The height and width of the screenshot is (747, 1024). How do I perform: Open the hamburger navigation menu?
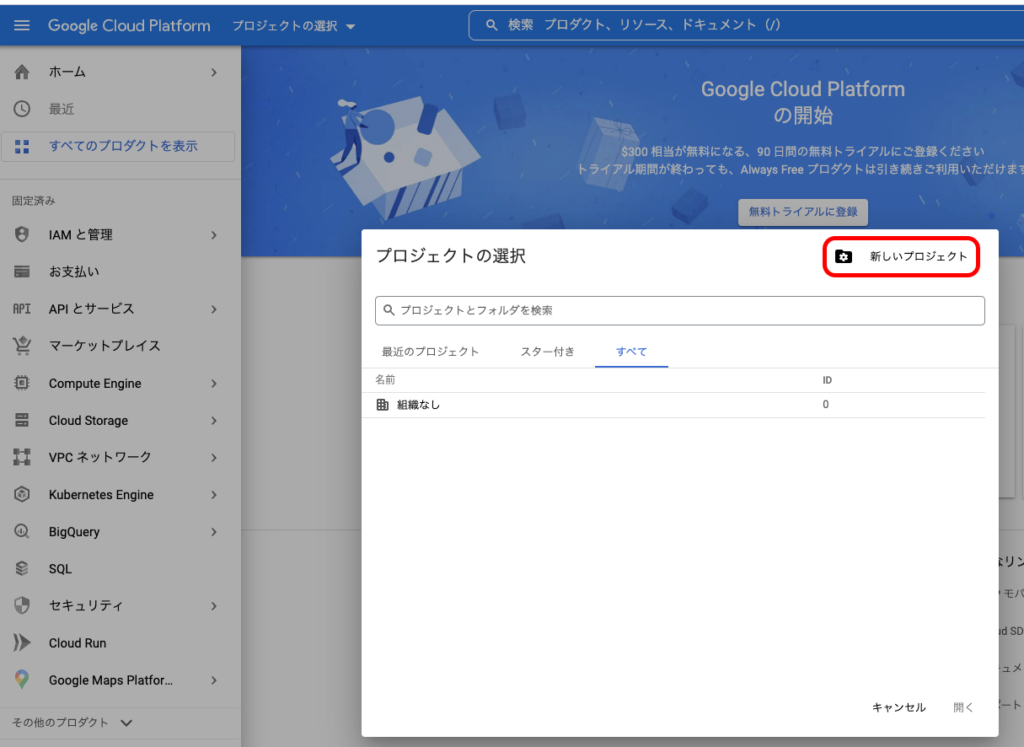click(22, 26)
